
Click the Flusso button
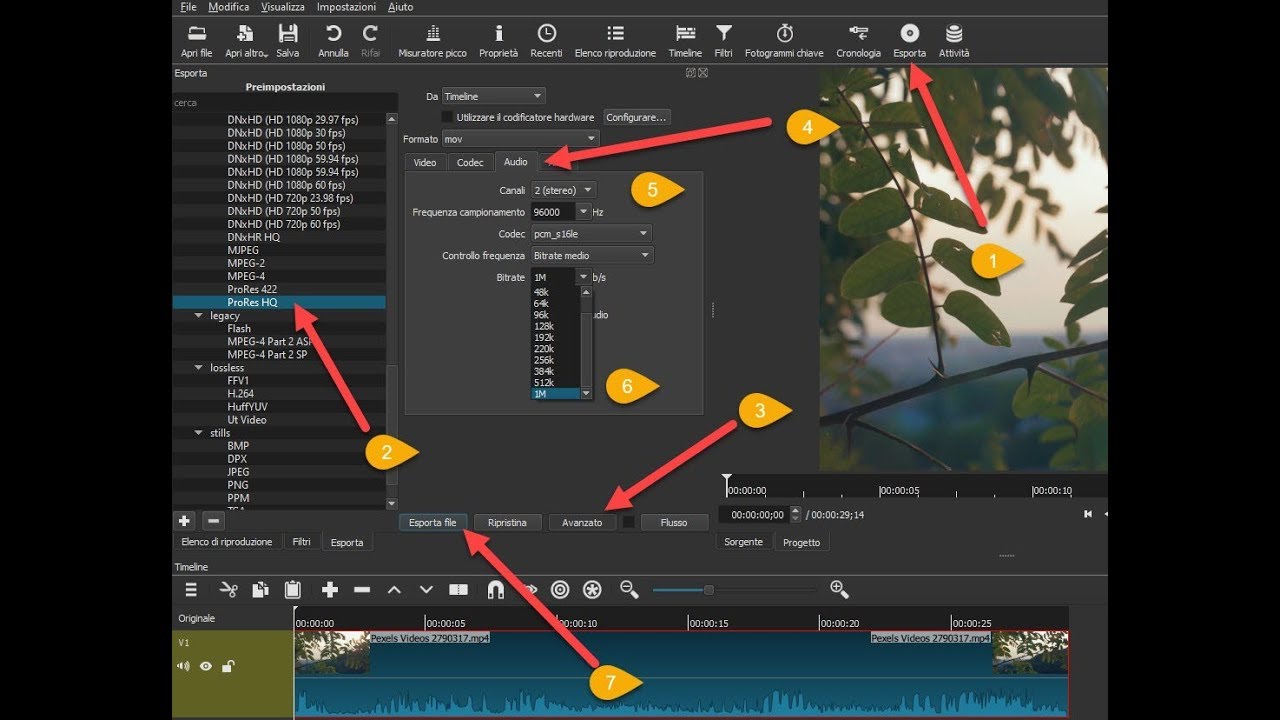674,522
